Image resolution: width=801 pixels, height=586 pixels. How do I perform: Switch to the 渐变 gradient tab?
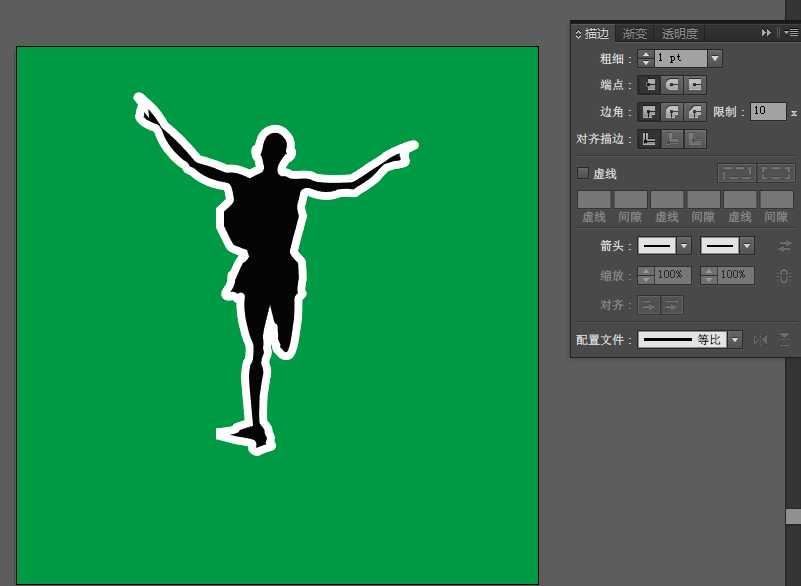[x=635, y=33]
